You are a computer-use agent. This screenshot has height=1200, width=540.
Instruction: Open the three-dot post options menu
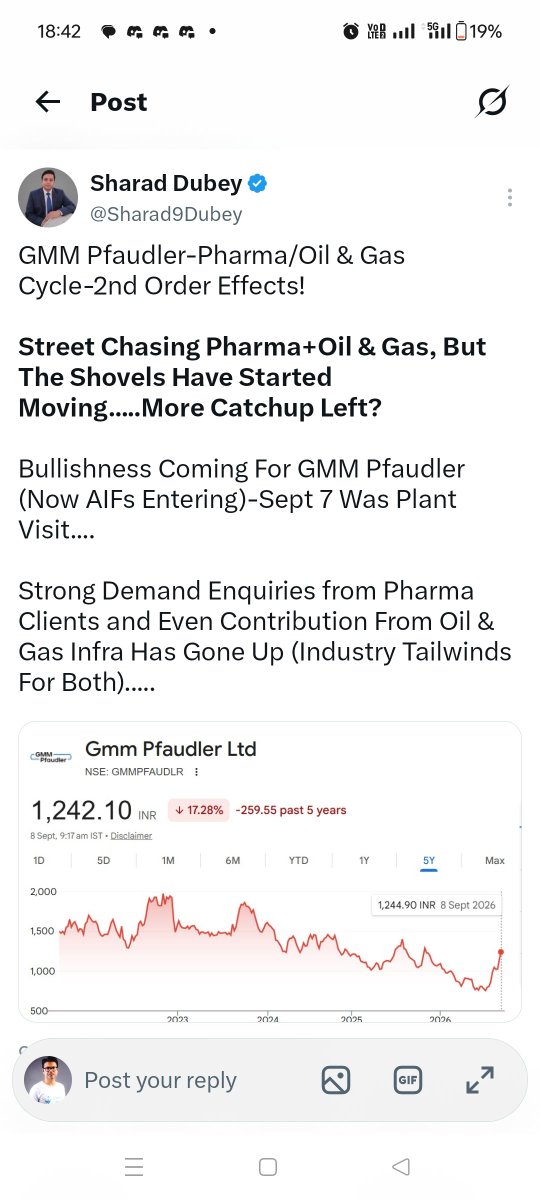pos(510,198)
